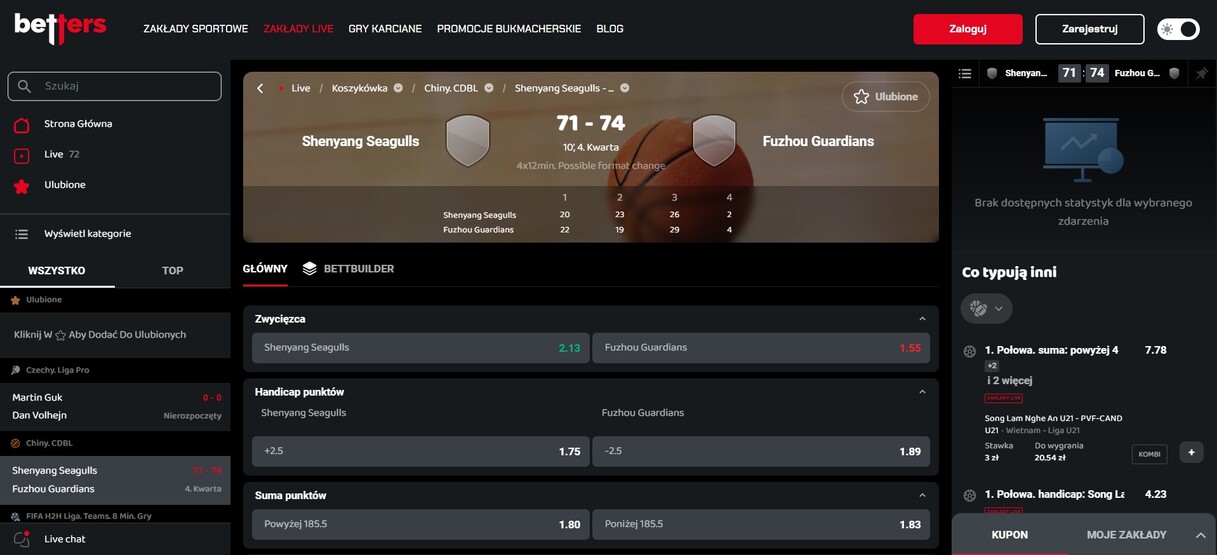Select handicap -2.5 at 1.89
1217x555 pixels.
click(x=761, y=451)
